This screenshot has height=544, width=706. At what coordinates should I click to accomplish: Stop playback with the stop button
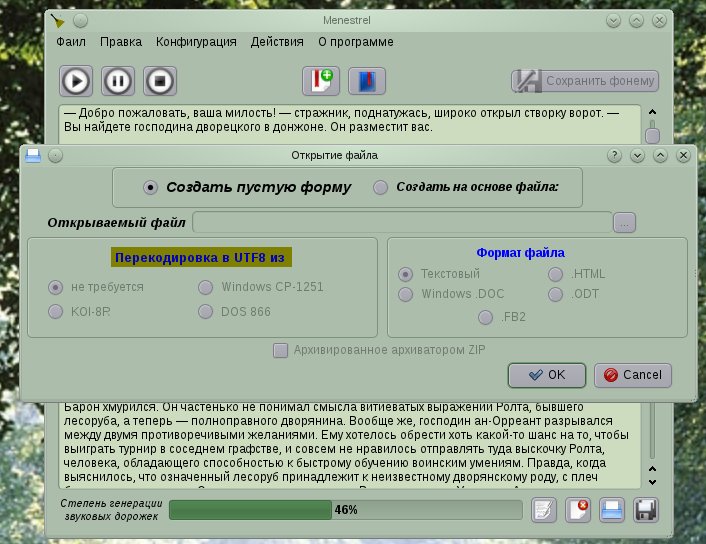(x=160, y=81)
